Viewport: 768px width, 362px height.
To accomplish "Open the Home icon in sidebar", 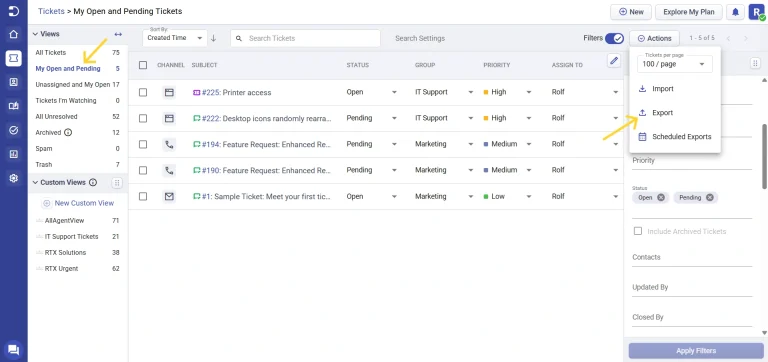I will [14, 34].
